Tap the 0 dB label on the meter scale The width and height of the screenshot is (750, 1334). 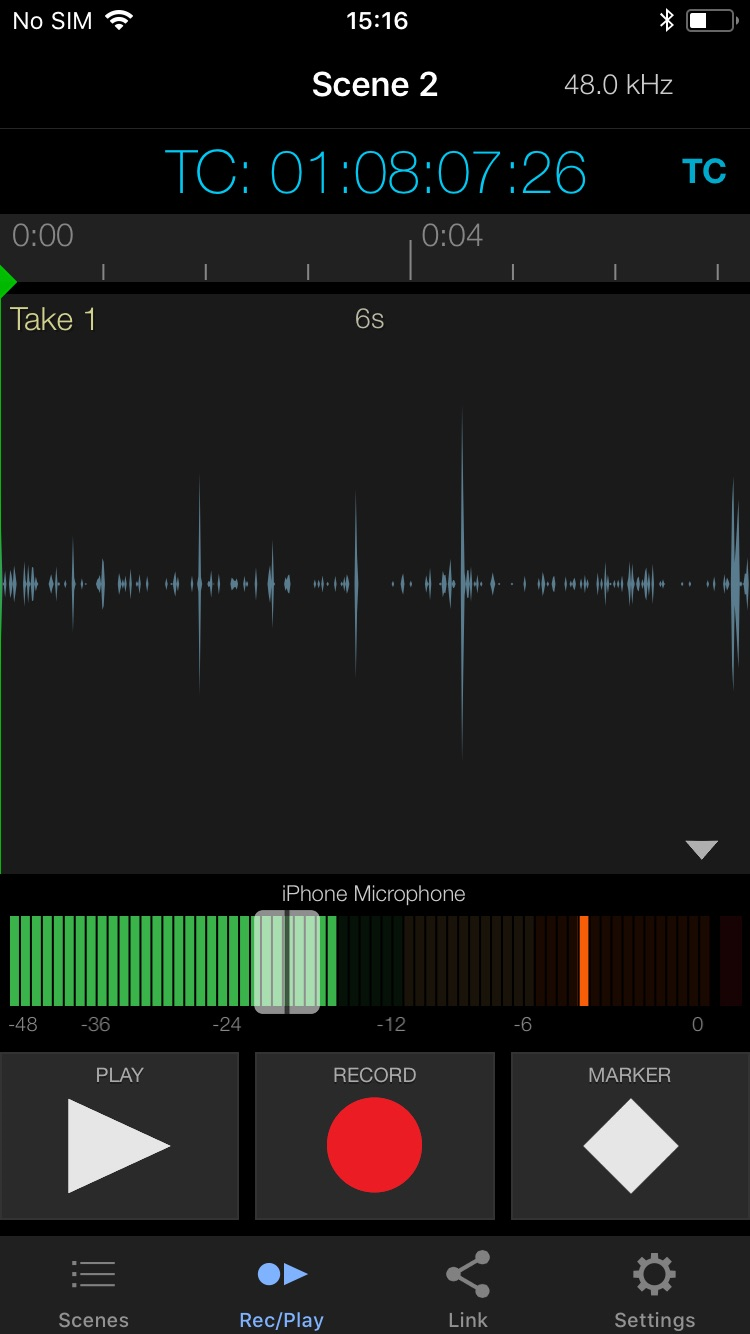[x=698, y=1024]
